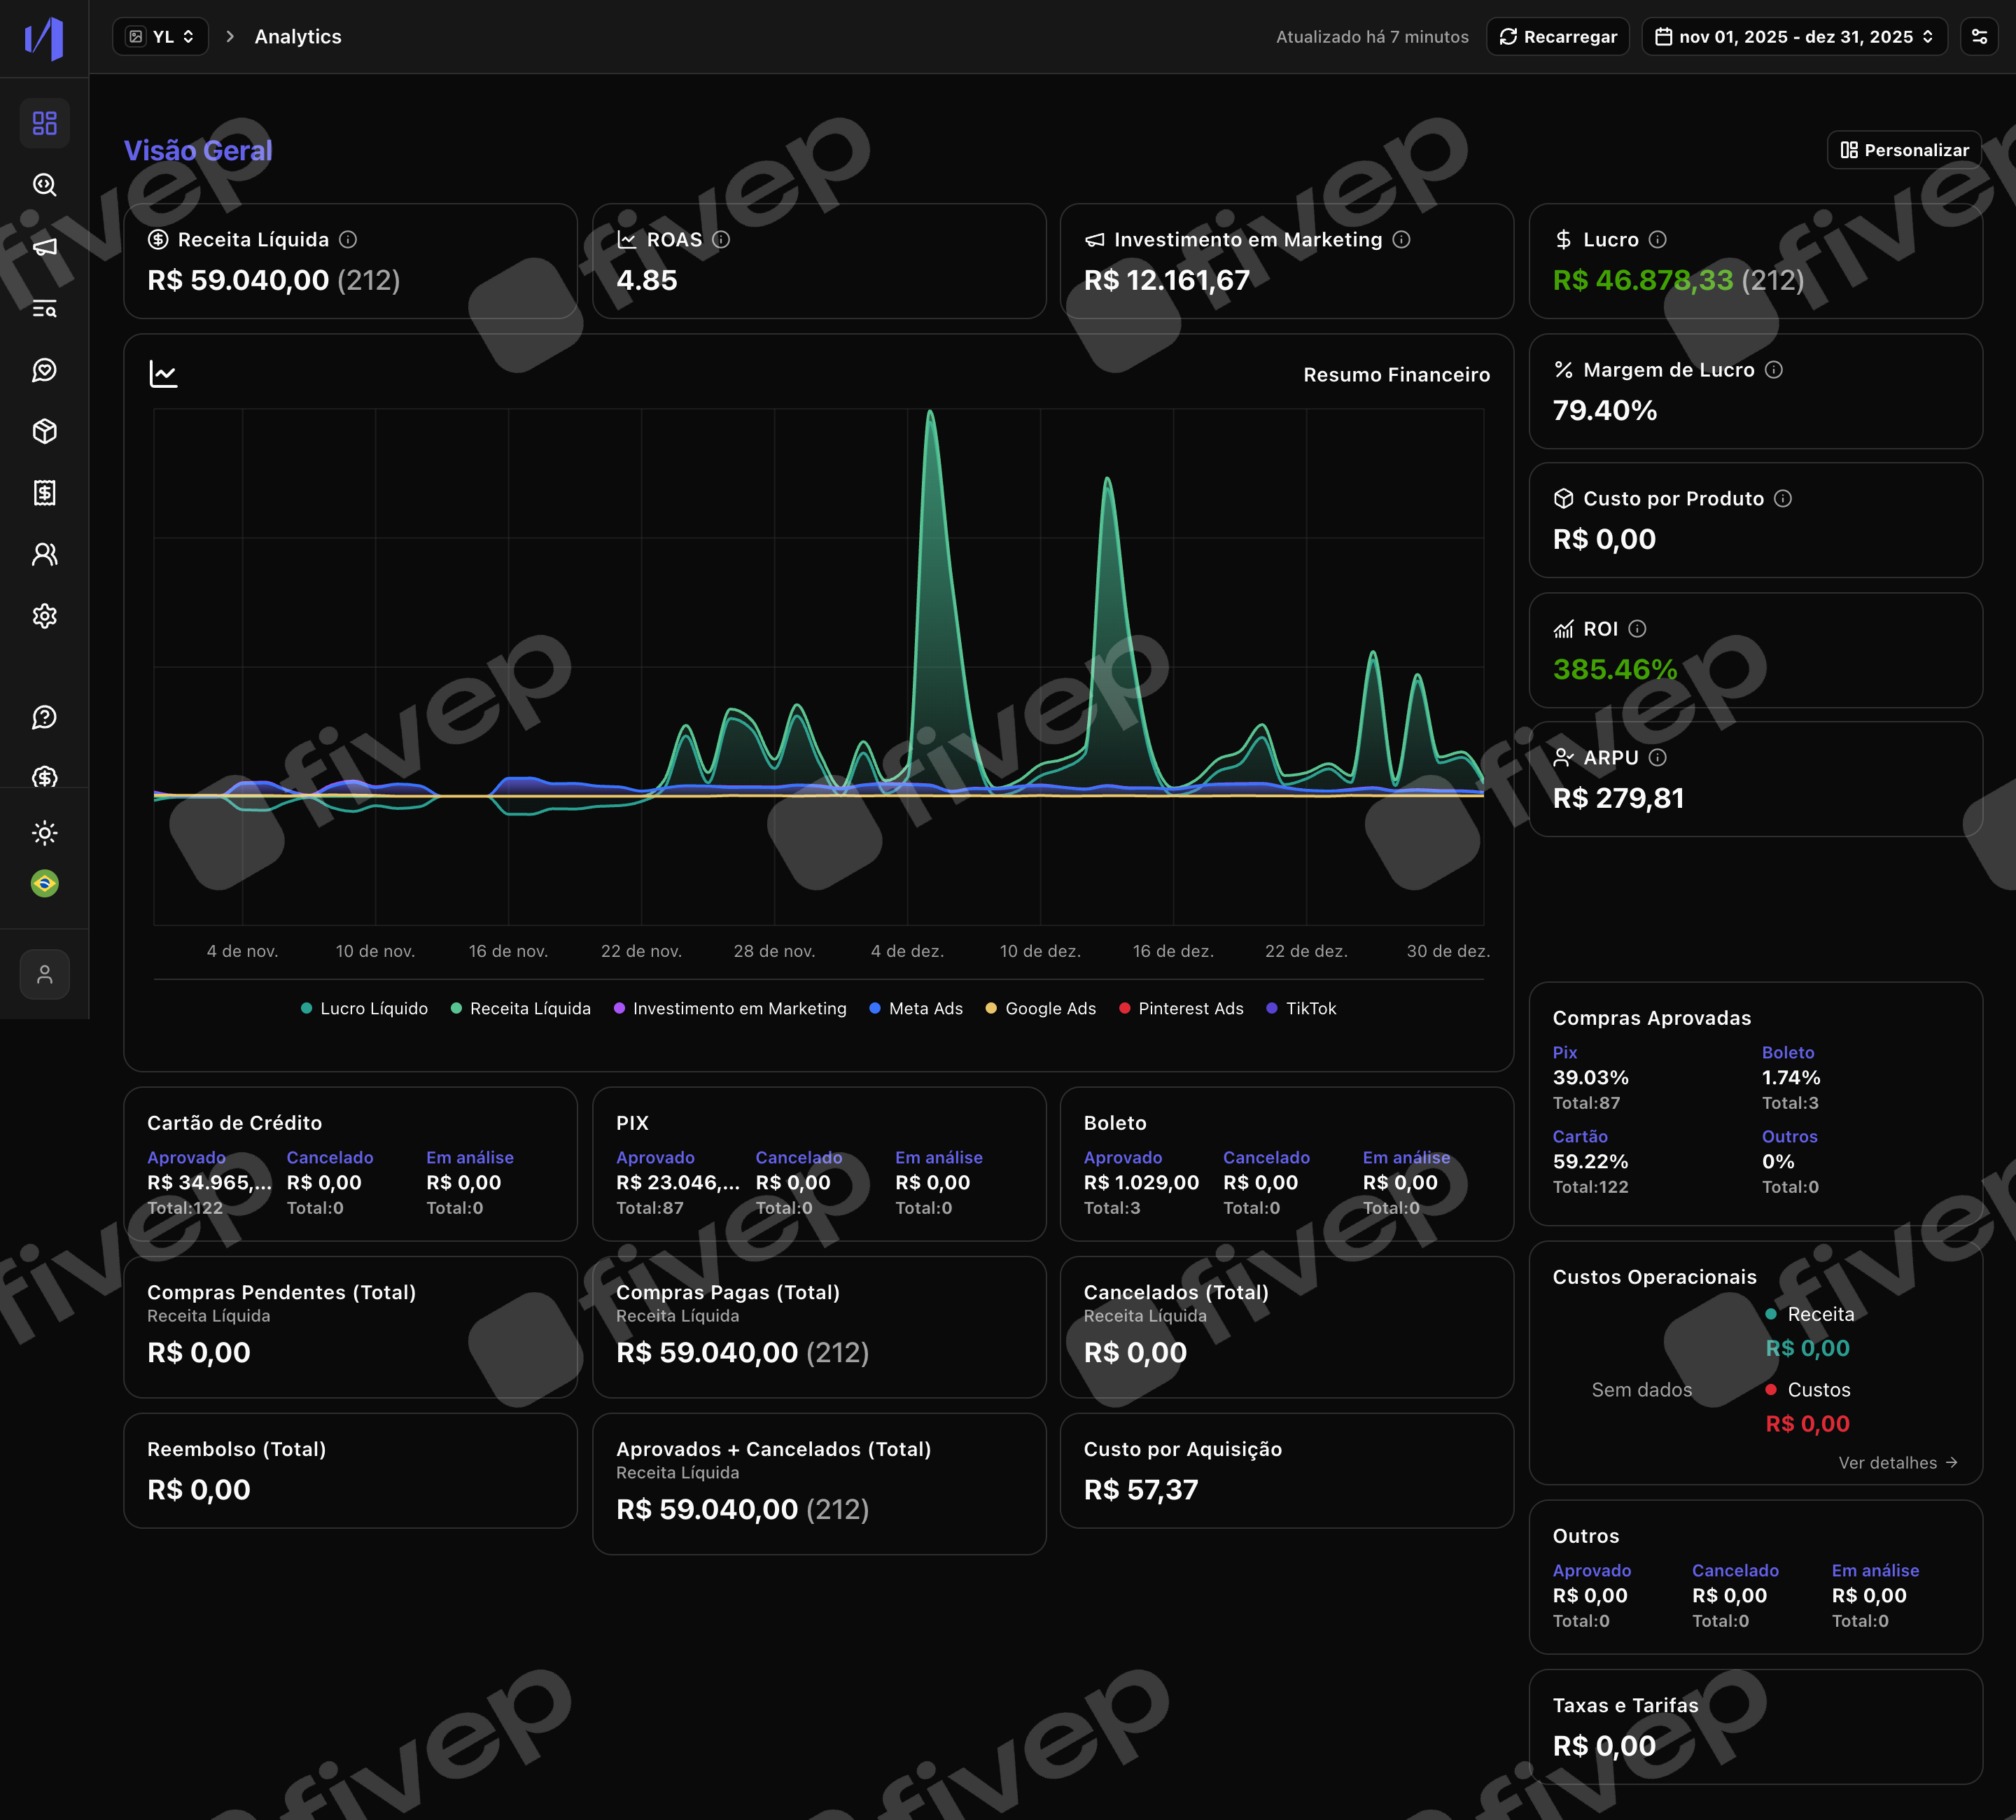
Task: Click the ROAS value 4.85
Action: pyautogui.click(x=647, y=280)
